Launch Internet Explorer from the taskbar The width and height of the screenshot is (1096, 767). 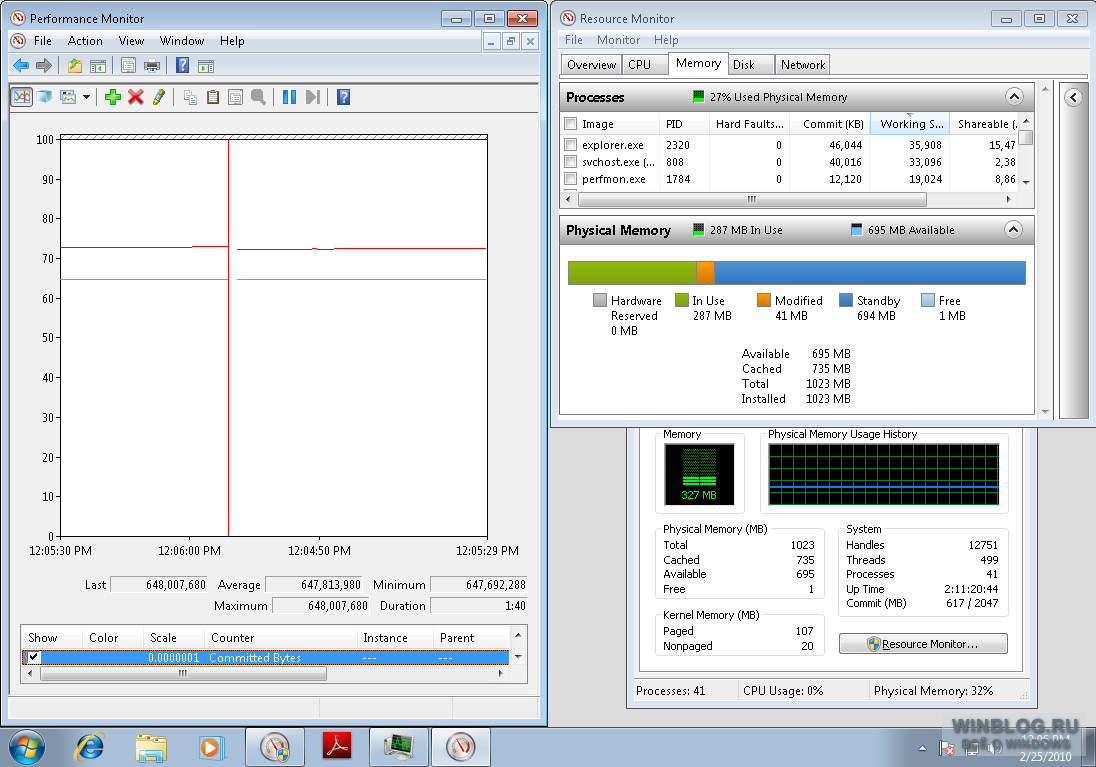tap(89, 747)
